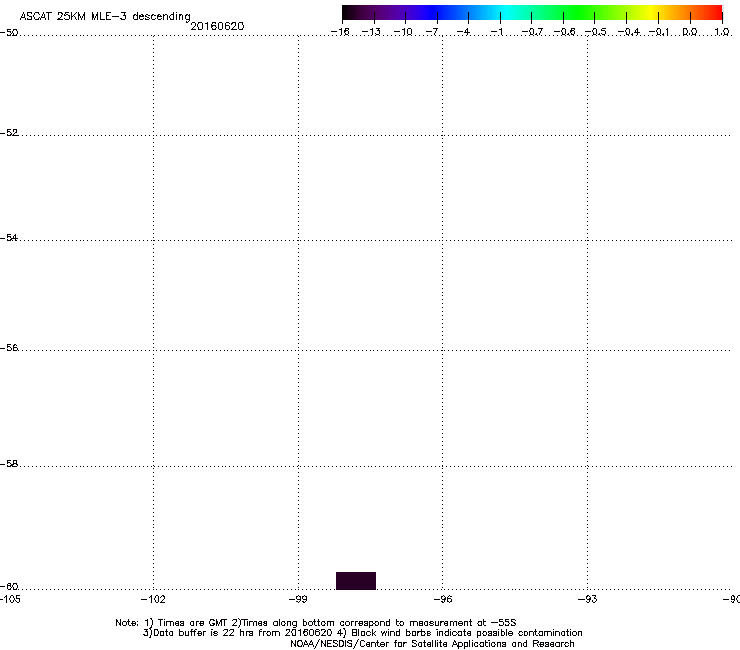
Task: Click the "-50" latitude axis label
Action: (x=9, y=33)
